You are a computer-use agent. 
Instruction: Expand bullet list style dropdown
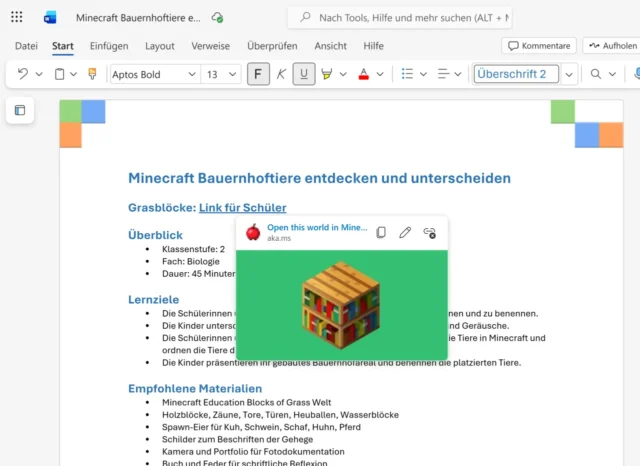(x=423, y=74)
